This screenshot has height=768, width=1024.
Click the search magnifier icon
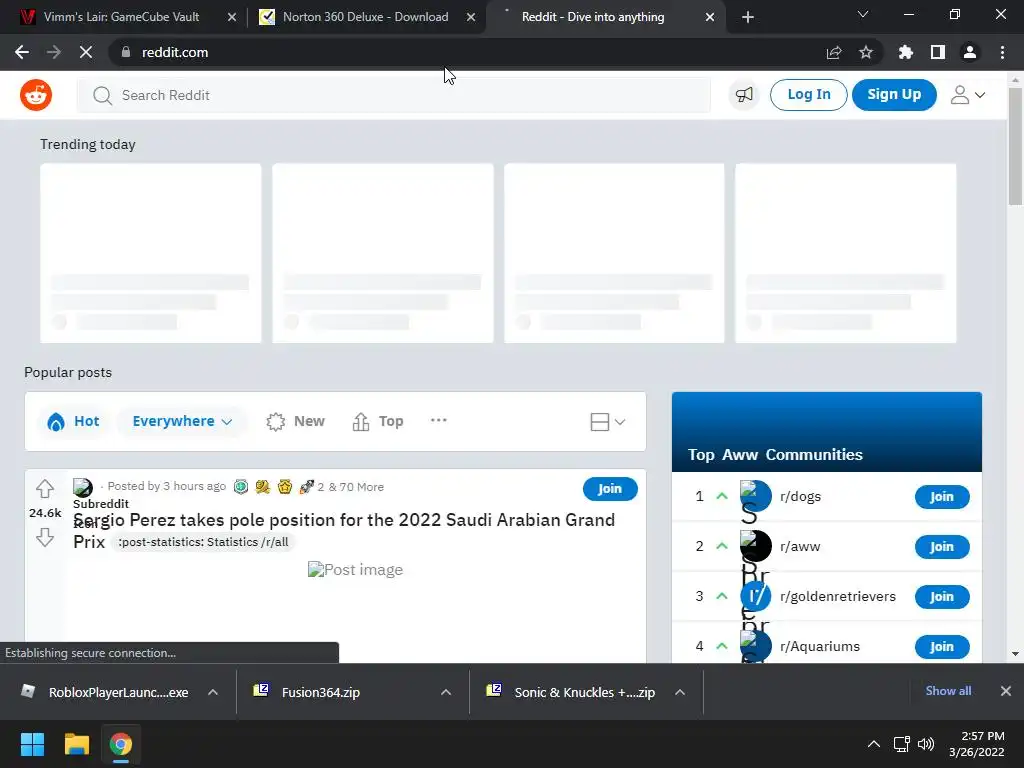[102, 95]
